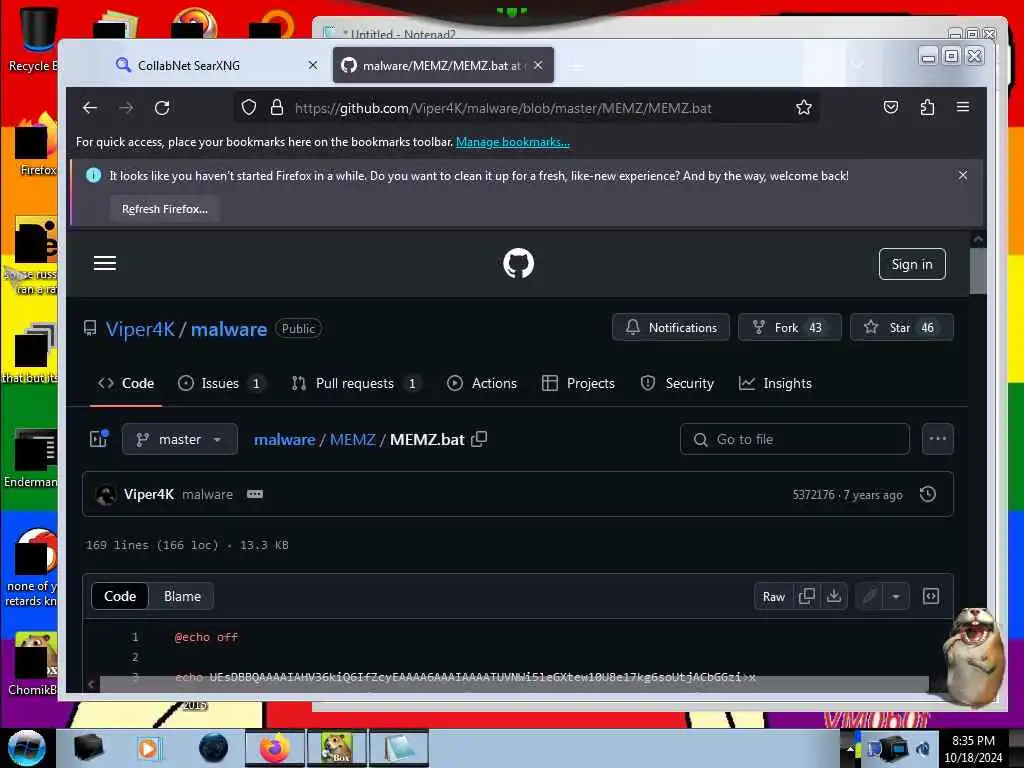Expand the file tree panel icon

tap(99, 439)
